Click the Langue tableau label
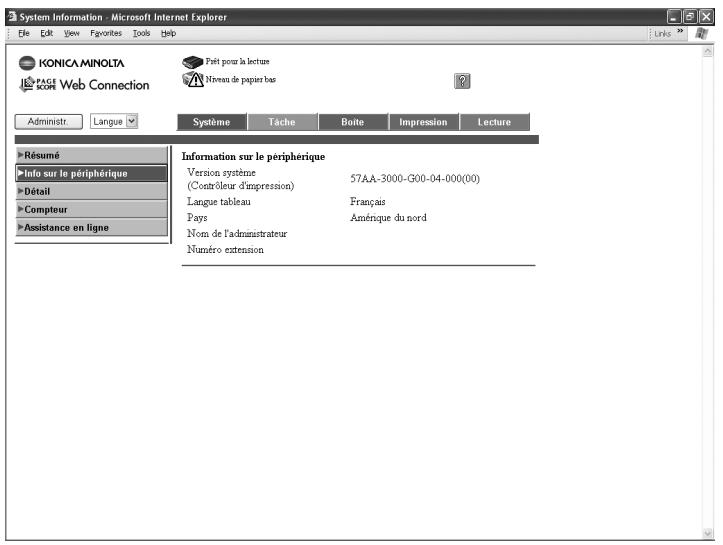 point(219,201)
